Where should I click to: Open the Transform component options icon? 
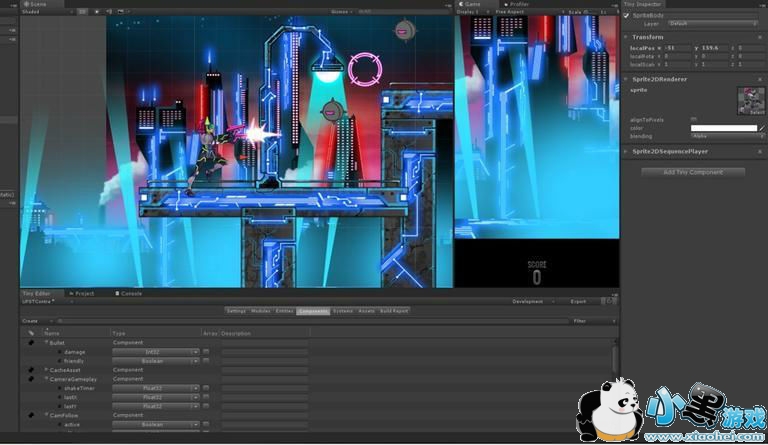pyautogui.click(x=760, y=37)
